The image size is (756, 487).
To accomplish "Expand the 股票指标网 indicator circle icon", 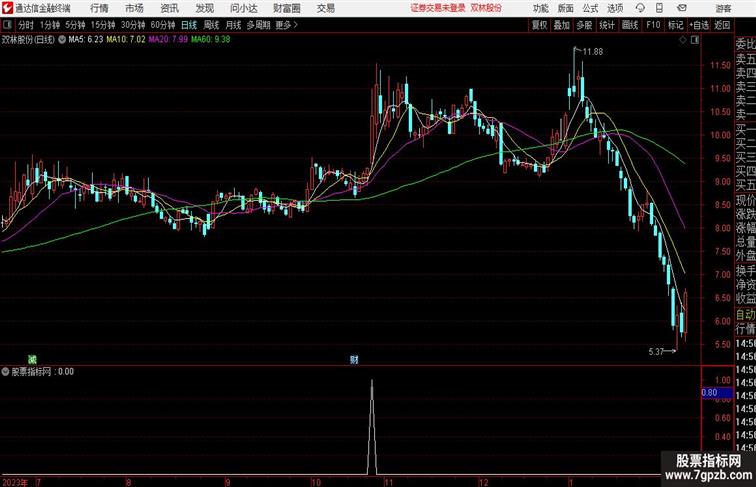I will [5, 372].
